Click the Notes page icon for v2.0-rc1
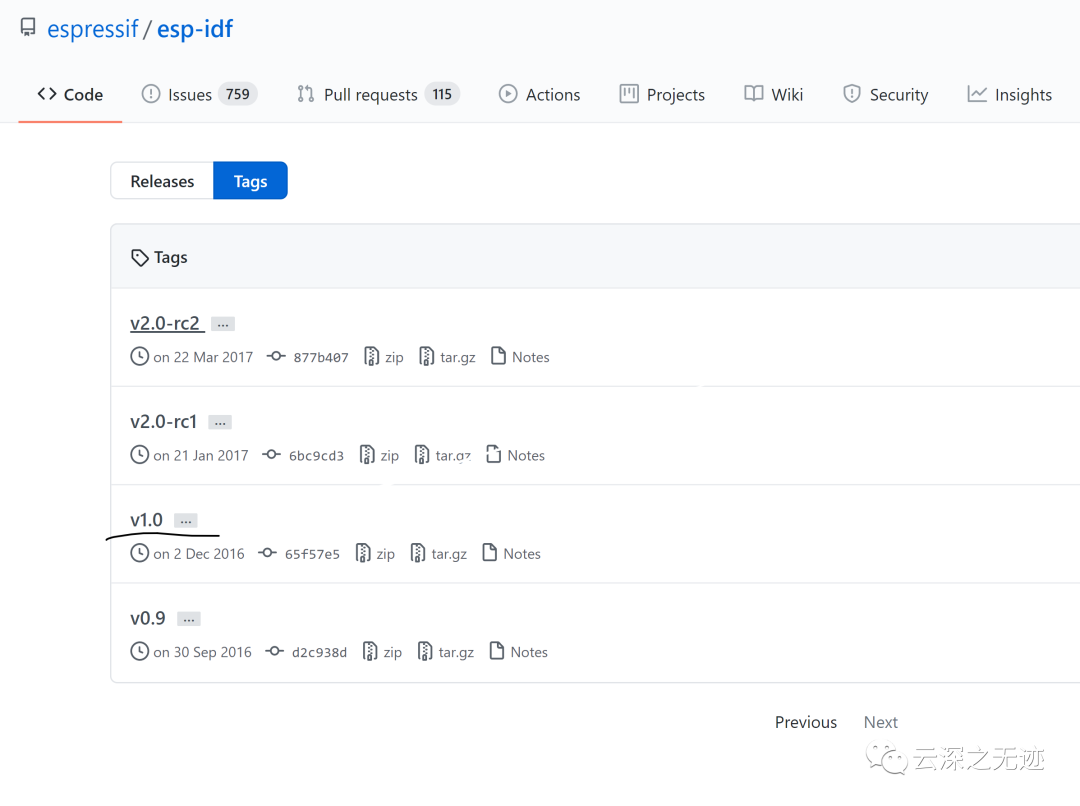Screen dimensions: 1080x806 tap(493, 454)
